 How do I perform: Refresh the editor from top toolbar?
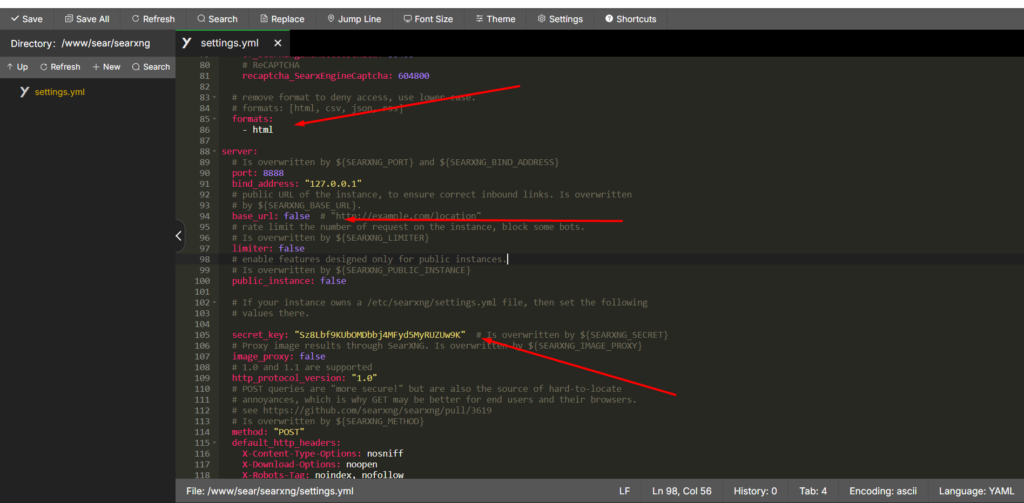point(153,19)
